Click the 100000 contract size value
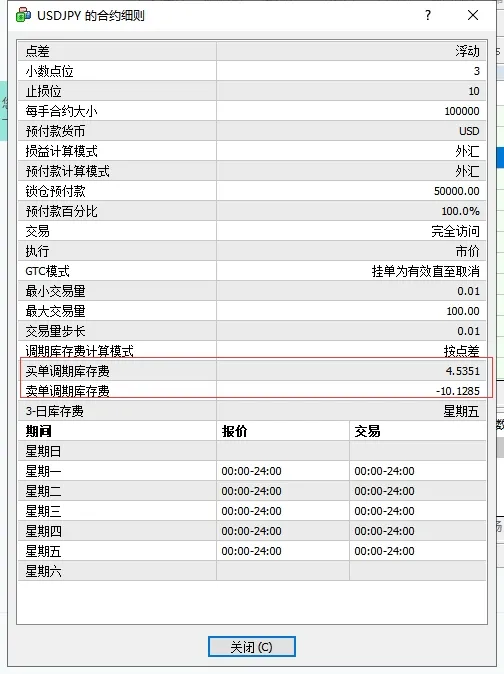Viewport: 504px width, 674px height. (x=462, y=111)
